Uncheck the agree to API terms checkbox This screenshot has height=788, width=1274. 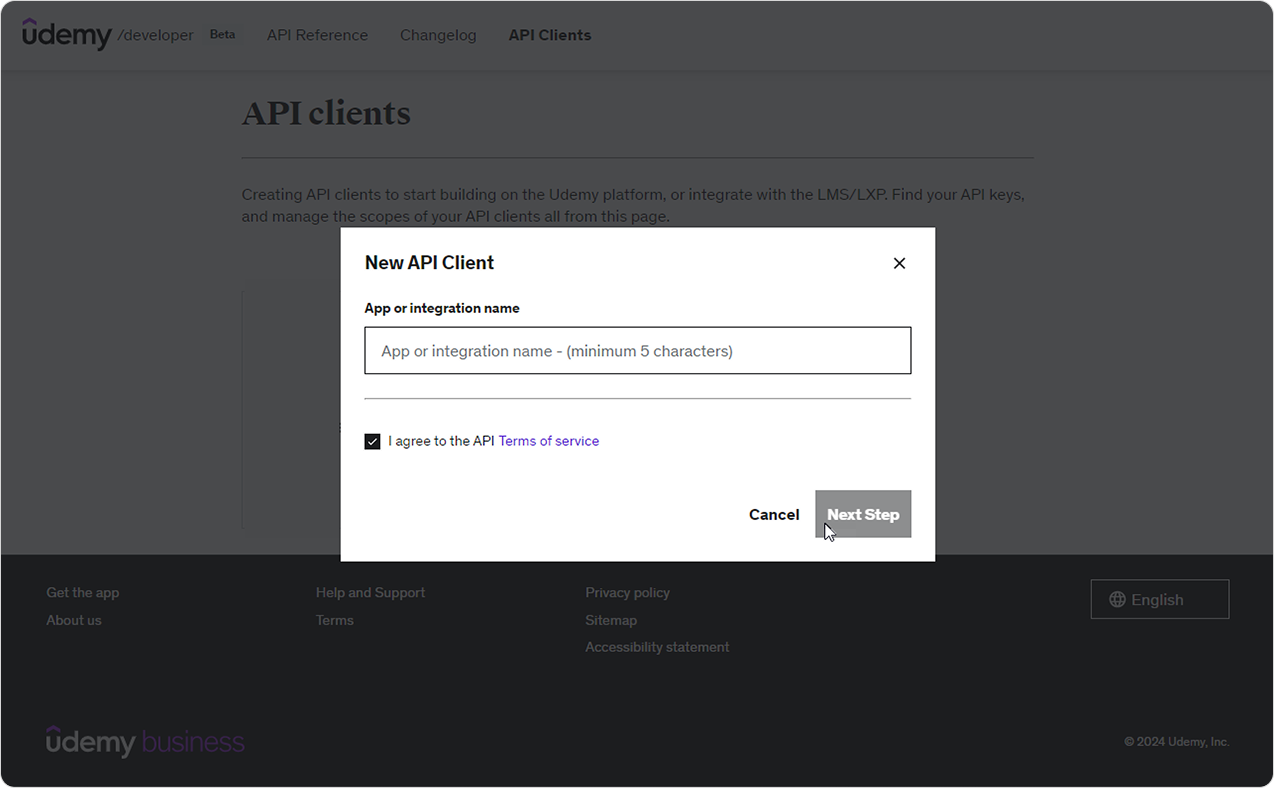pos(372,441)
